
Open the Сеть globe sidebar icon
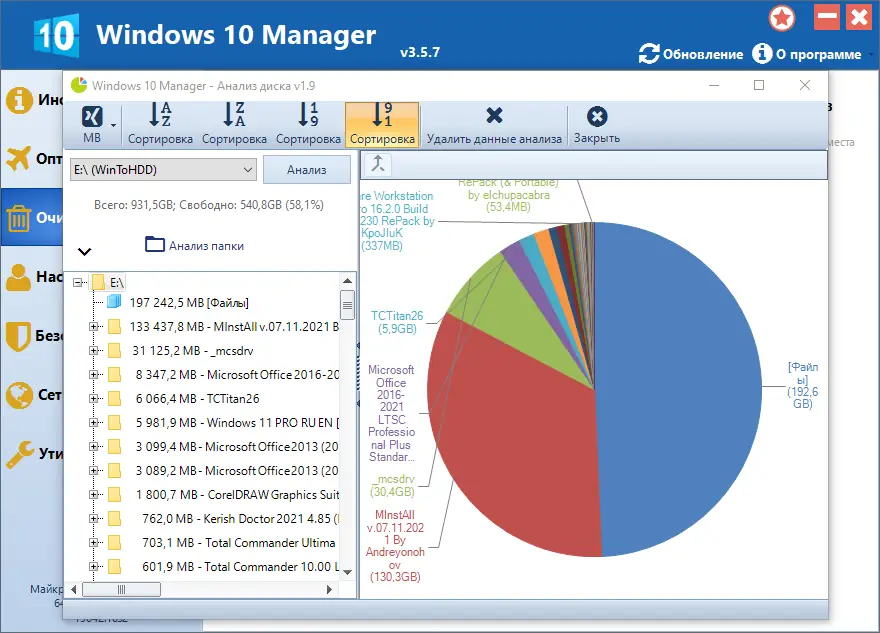coord(19,395)
